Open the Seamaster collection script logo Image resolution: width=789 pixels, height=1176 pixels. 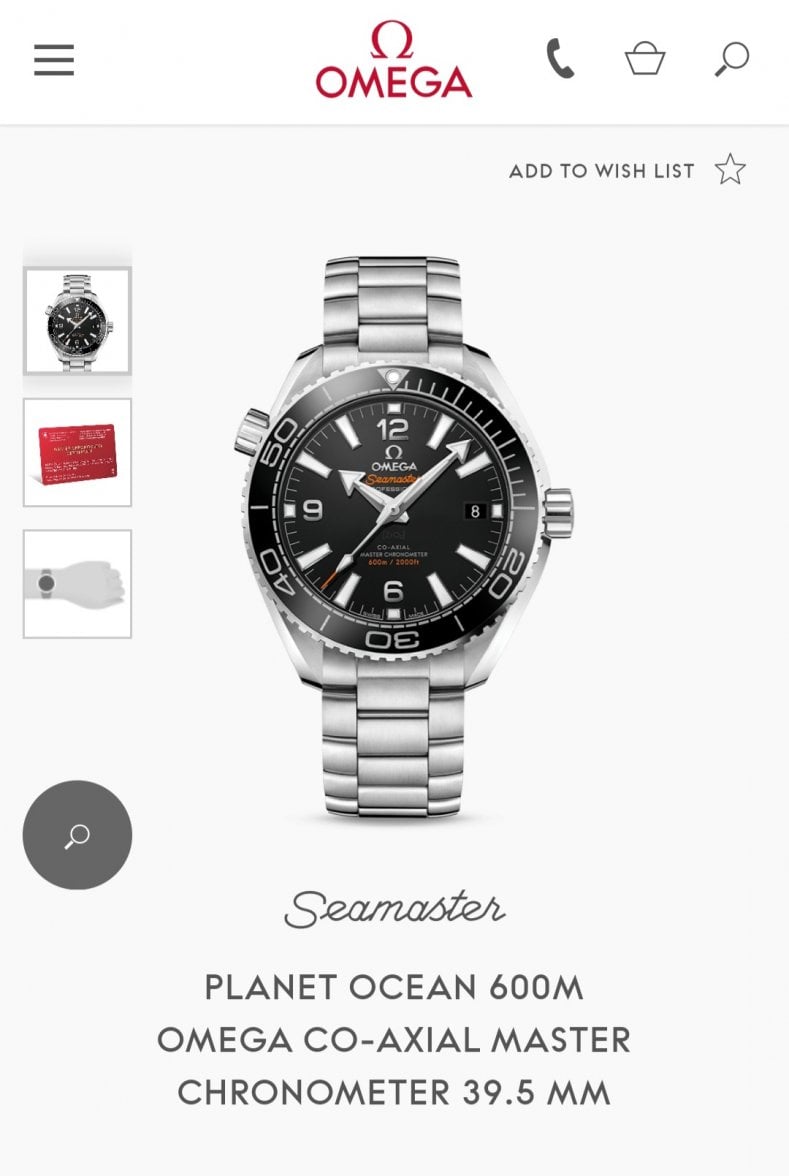pos(394,909)
